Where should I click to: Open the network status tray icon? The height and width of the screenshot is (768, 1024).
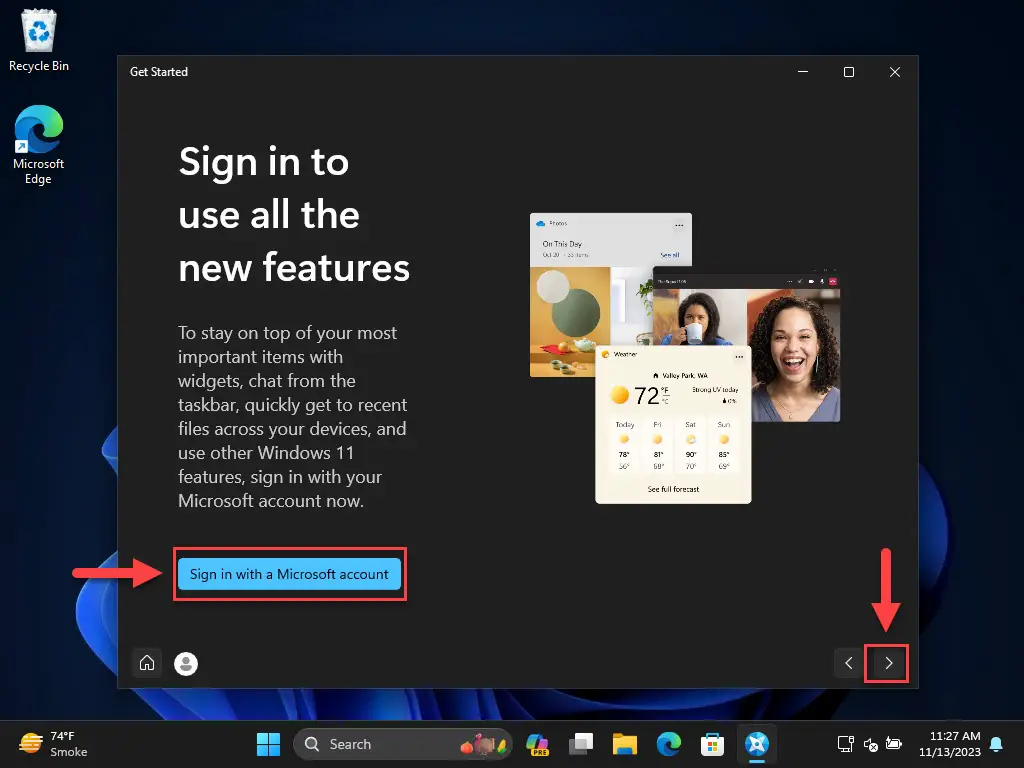pyautogui.click(x=846, y=744)
